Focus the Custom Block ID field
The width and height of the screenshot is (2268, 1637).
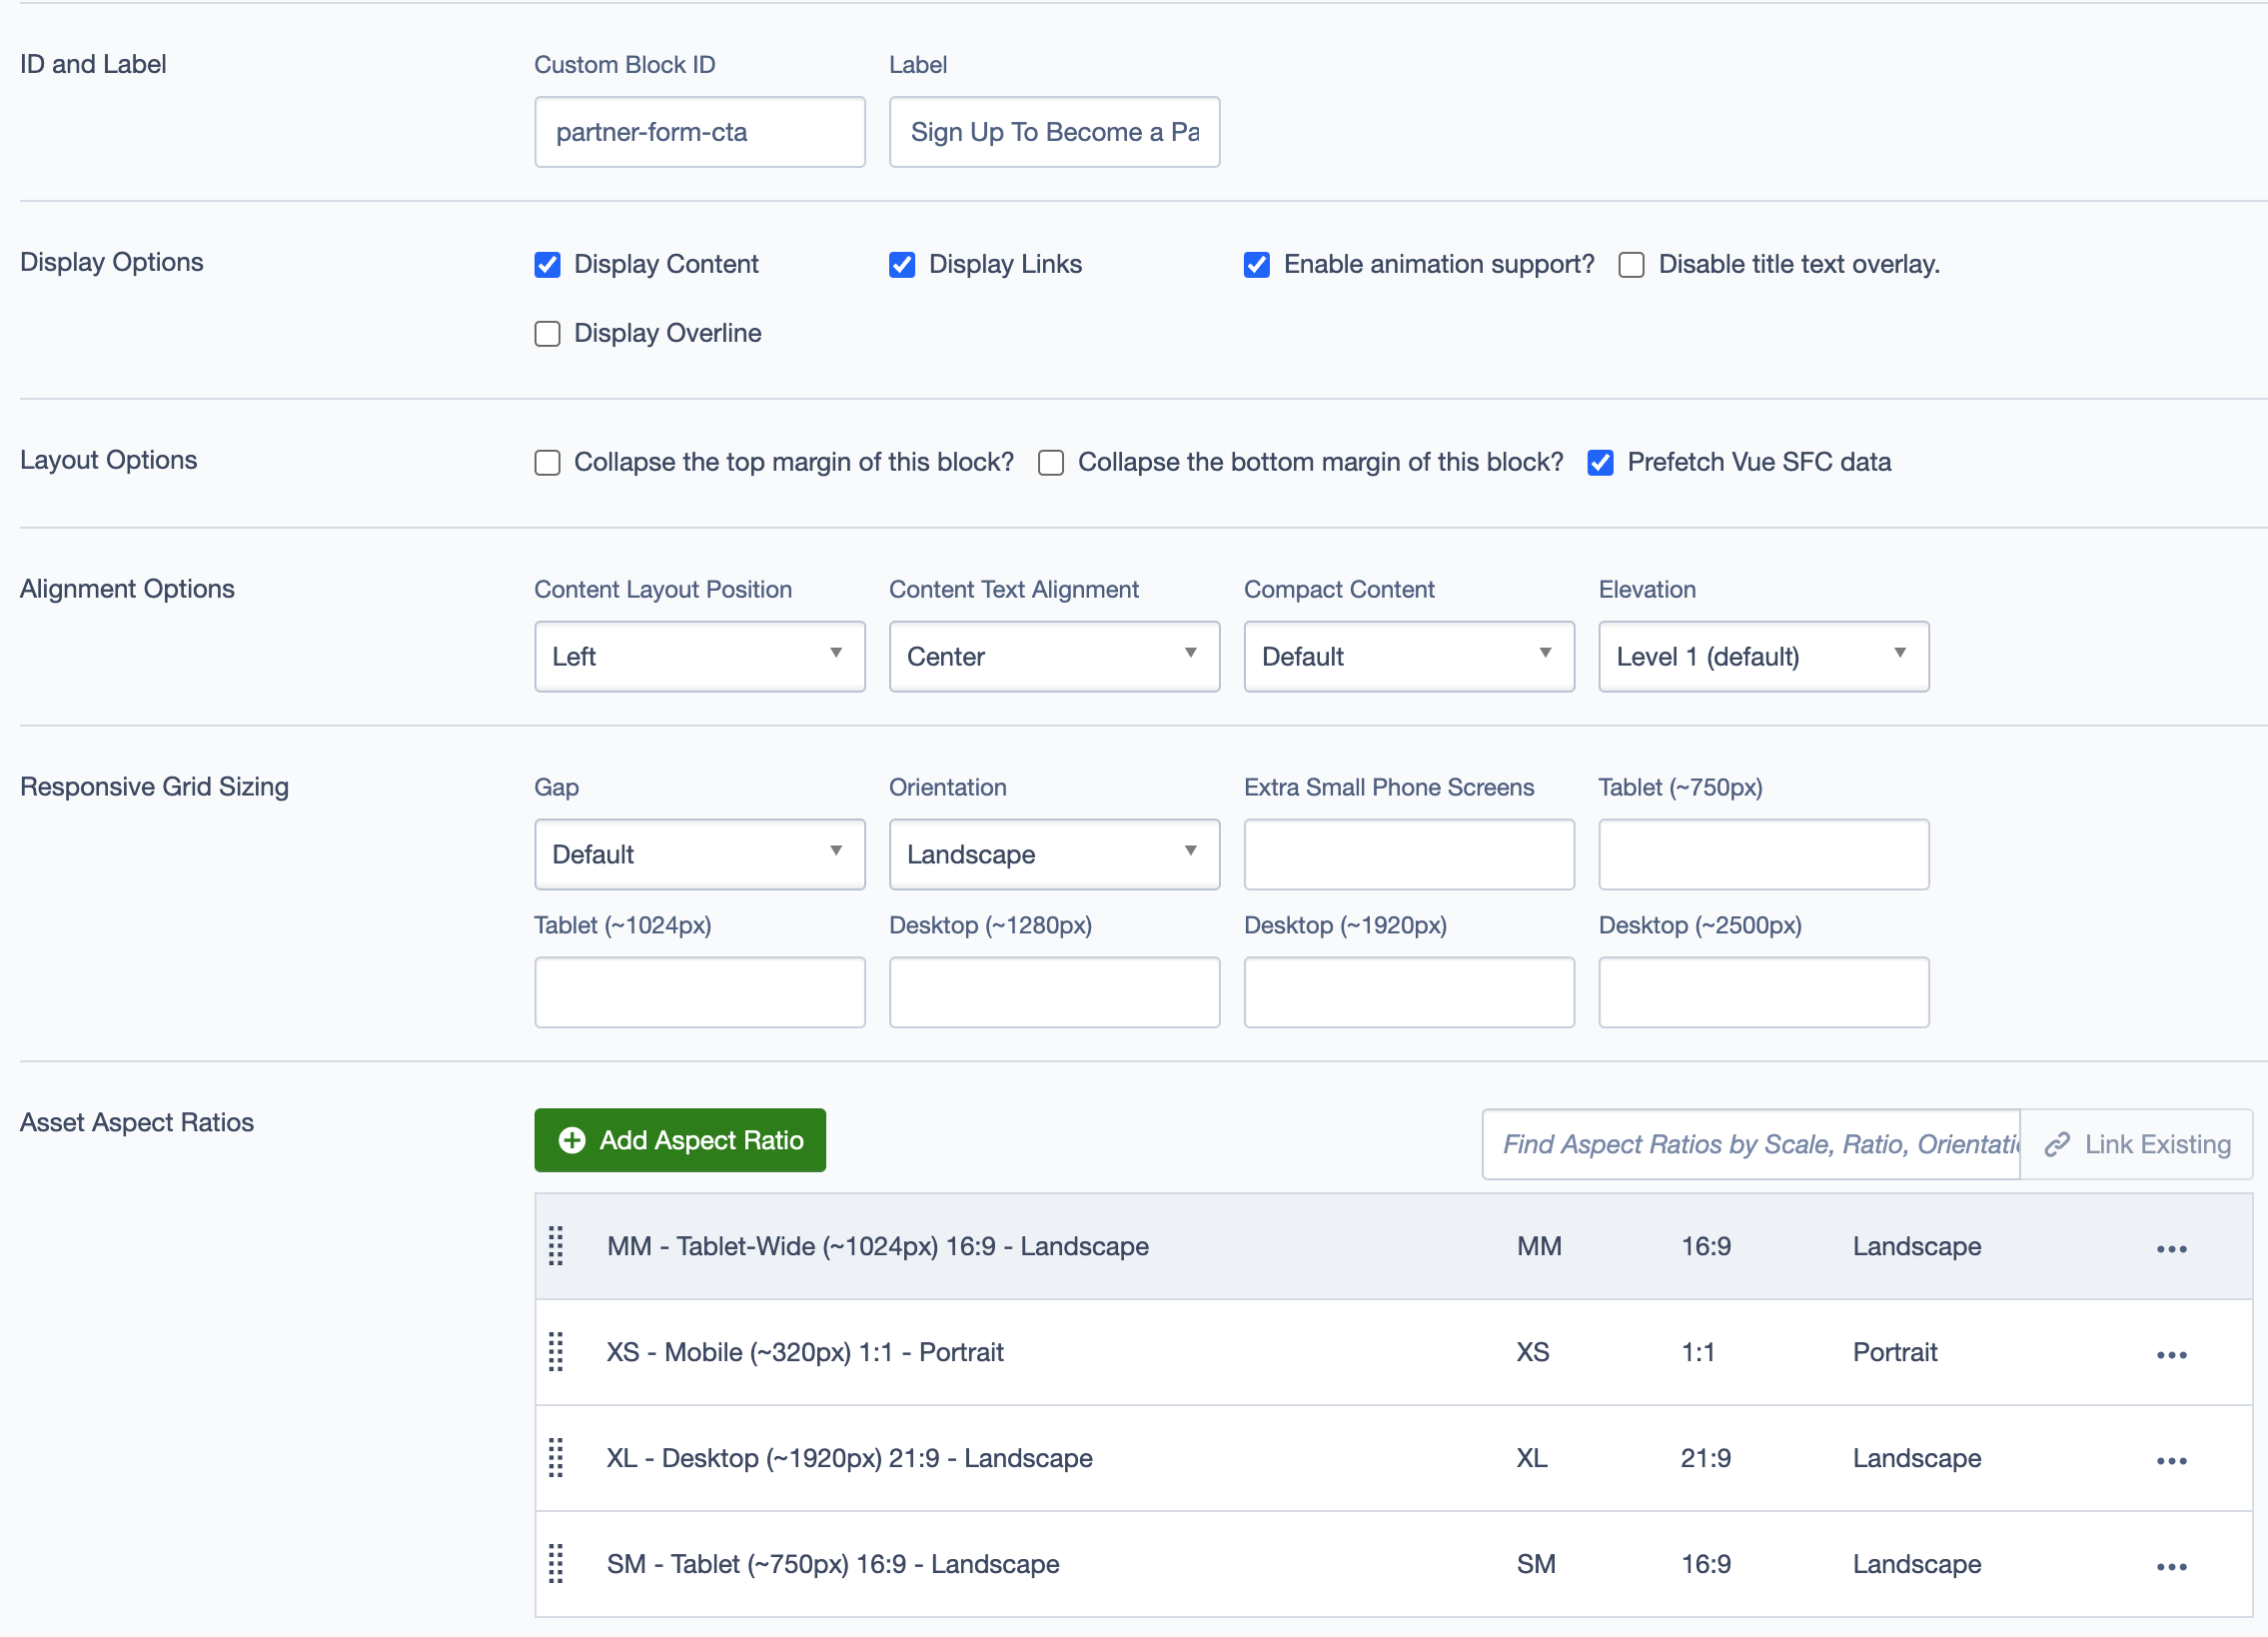point(699,132)
